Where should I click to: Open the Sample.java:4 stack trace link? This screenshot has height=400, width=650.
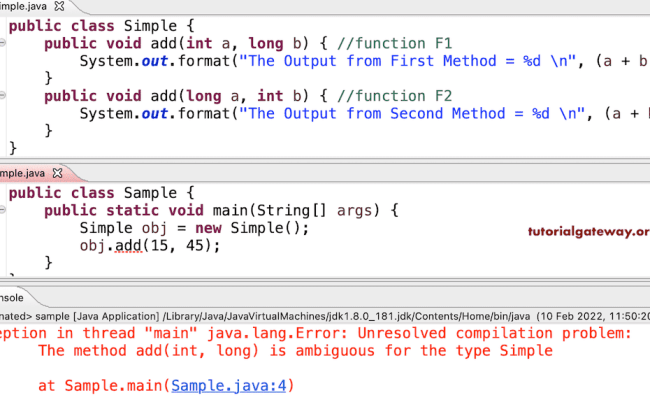[228, 386]
